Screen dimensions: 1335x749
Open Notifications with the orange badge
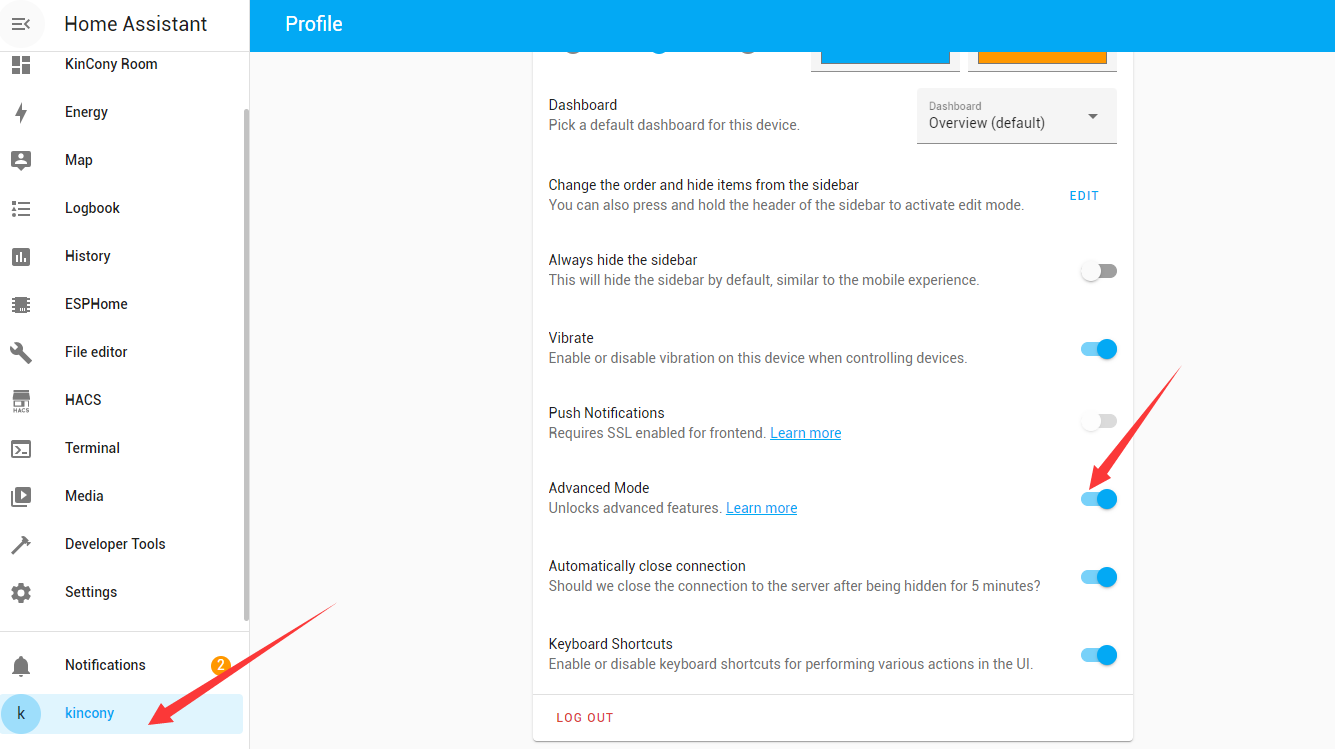pos(105,665)
